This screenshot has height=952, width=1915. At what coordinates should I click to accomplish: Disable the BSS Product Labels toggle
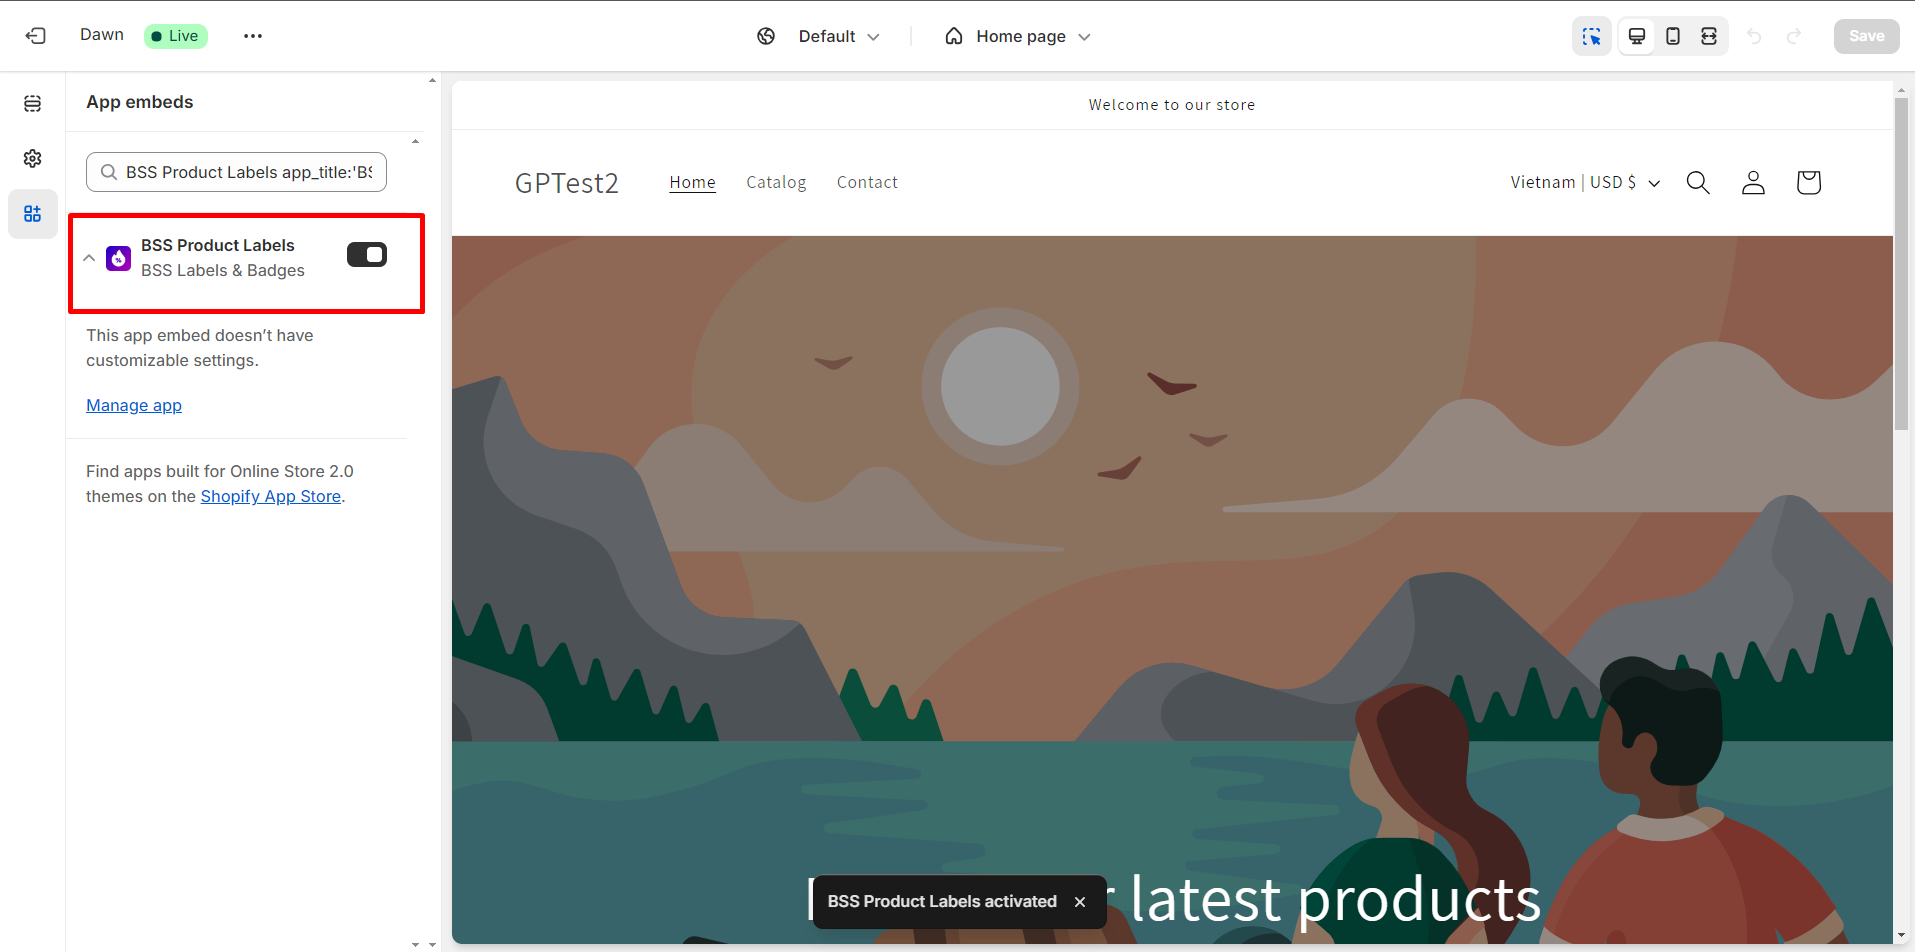(x=367, y=254)
